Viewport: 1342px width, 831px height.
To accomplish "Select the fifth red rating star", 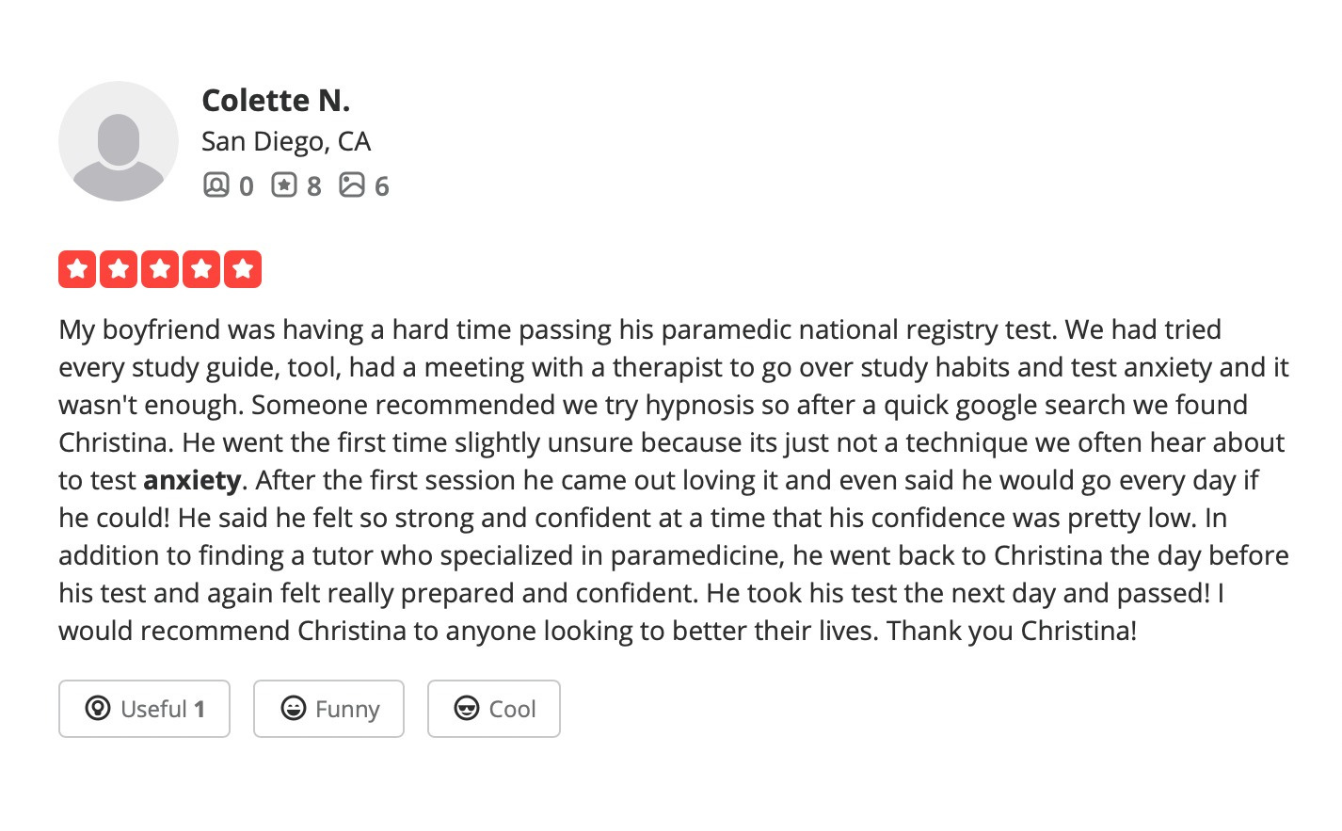I will (x=241, y=268).
